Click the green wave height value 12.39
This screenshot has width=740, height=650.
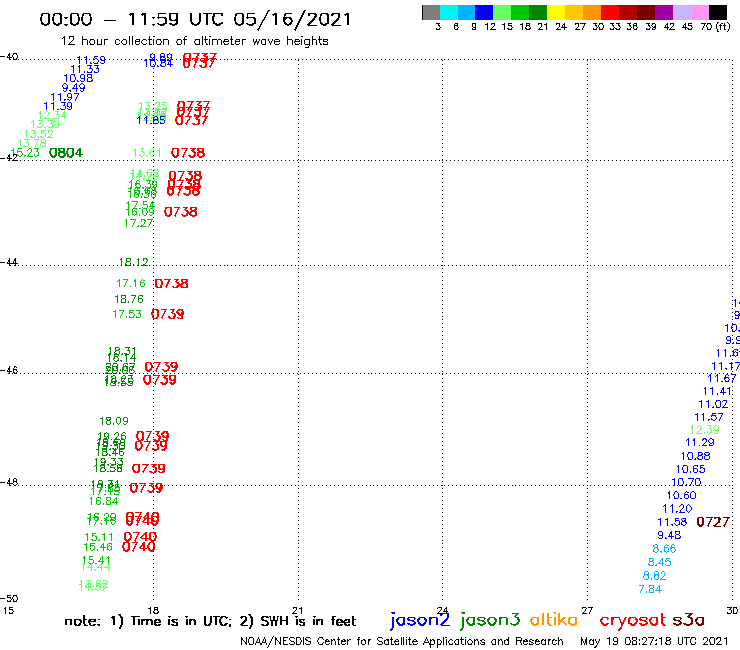pyautogui.click(x=705, y=430)
